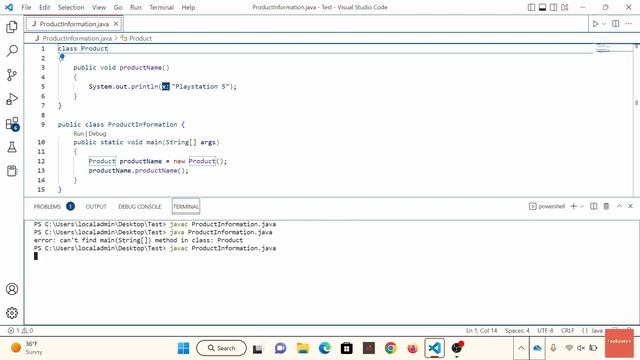Viewport: 640px width, 360px height.
Task: Click ProductInformation.java in breadcrumb
Action: (77, 38)
